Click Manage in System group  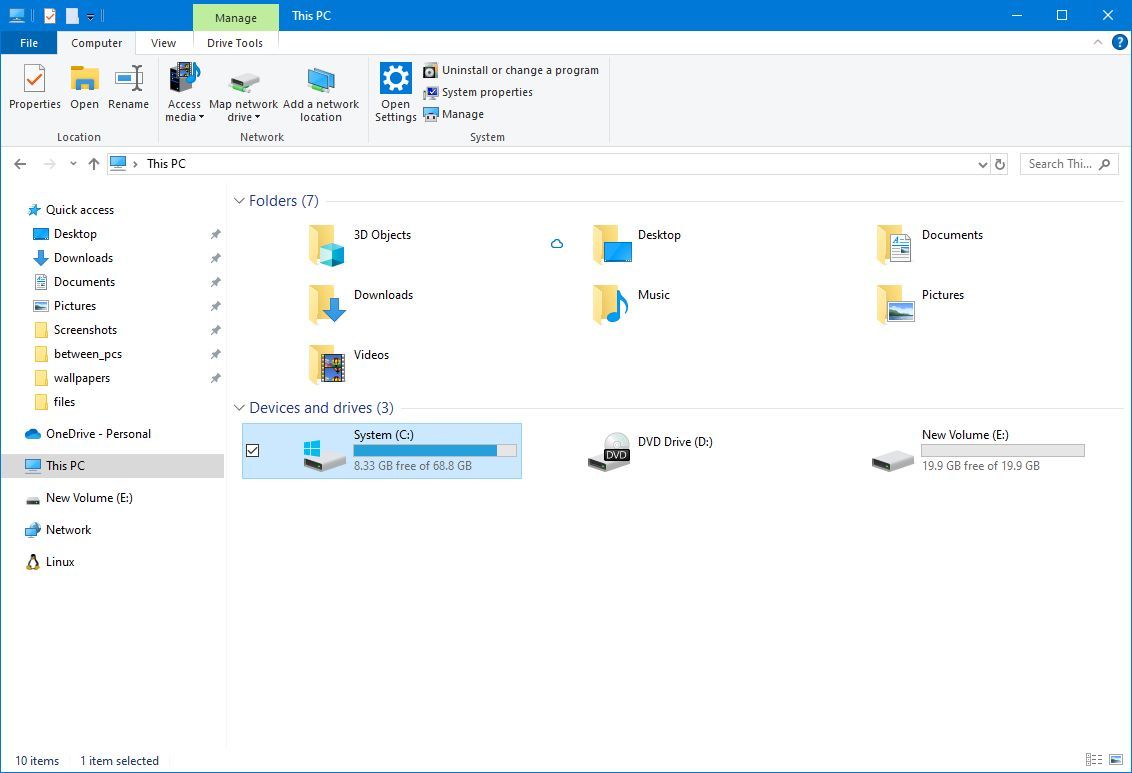pos(453,114)
